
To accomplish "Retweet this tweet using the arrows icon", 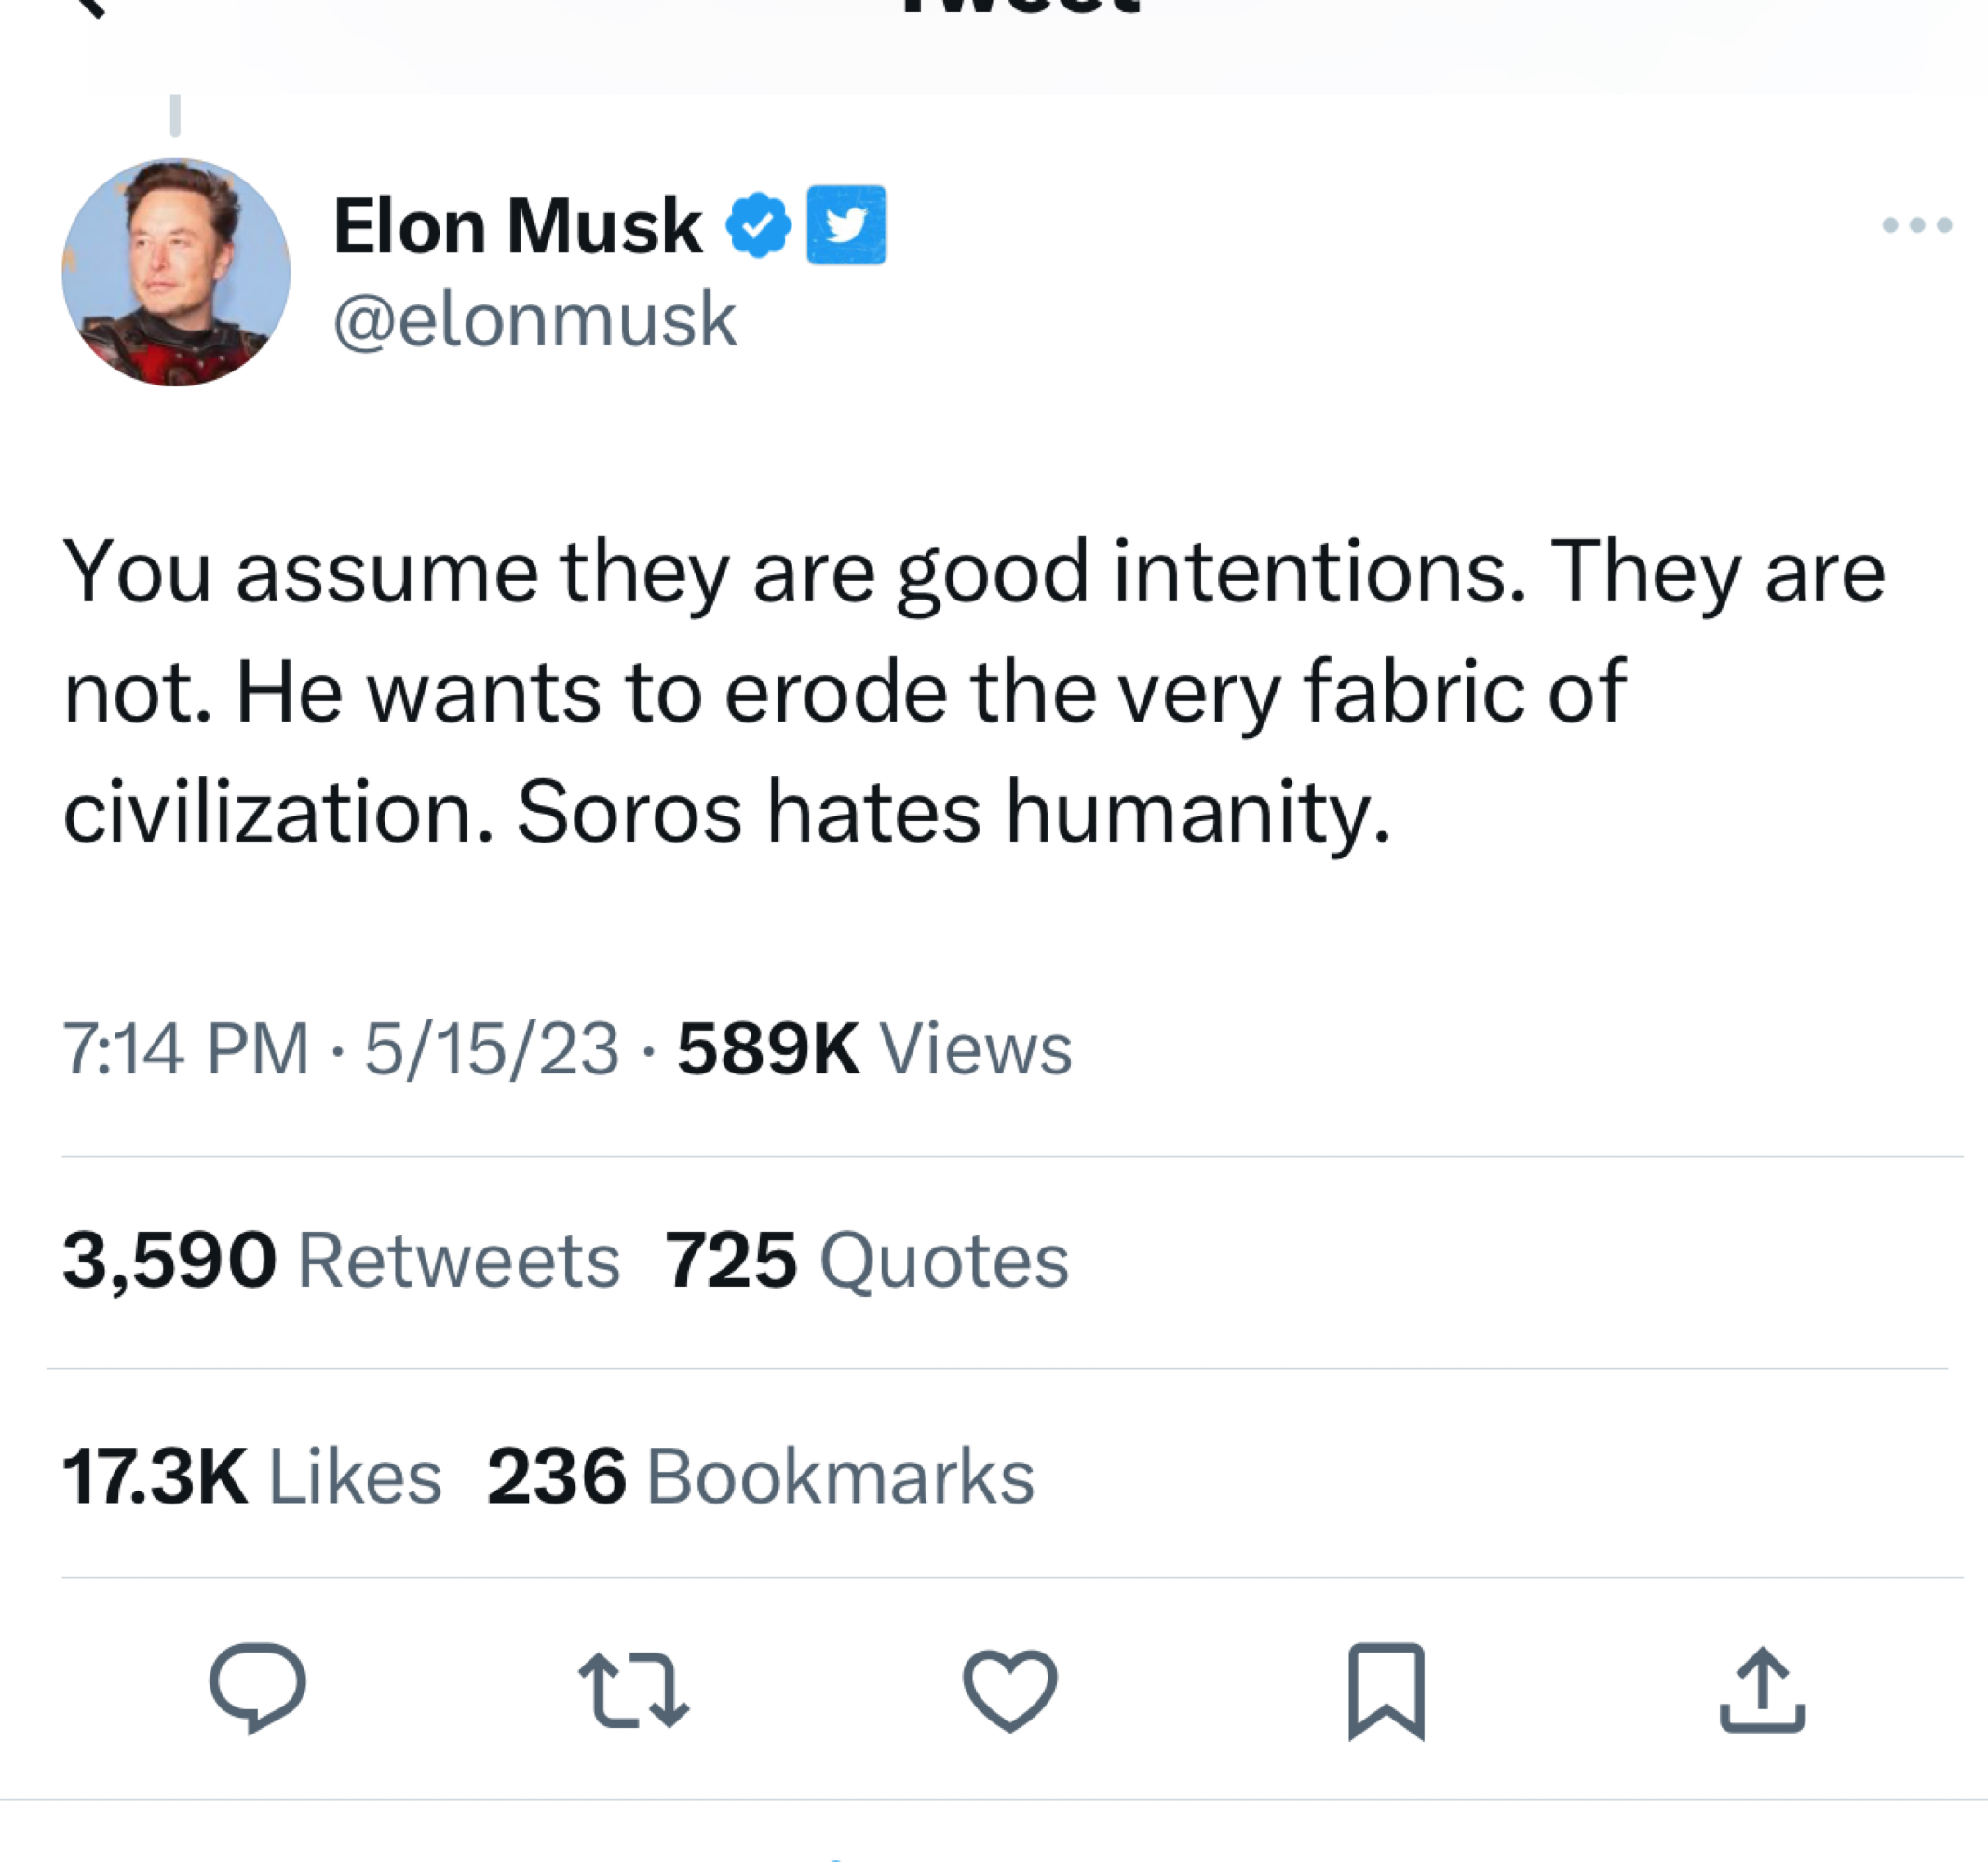I will [634, 1690].
